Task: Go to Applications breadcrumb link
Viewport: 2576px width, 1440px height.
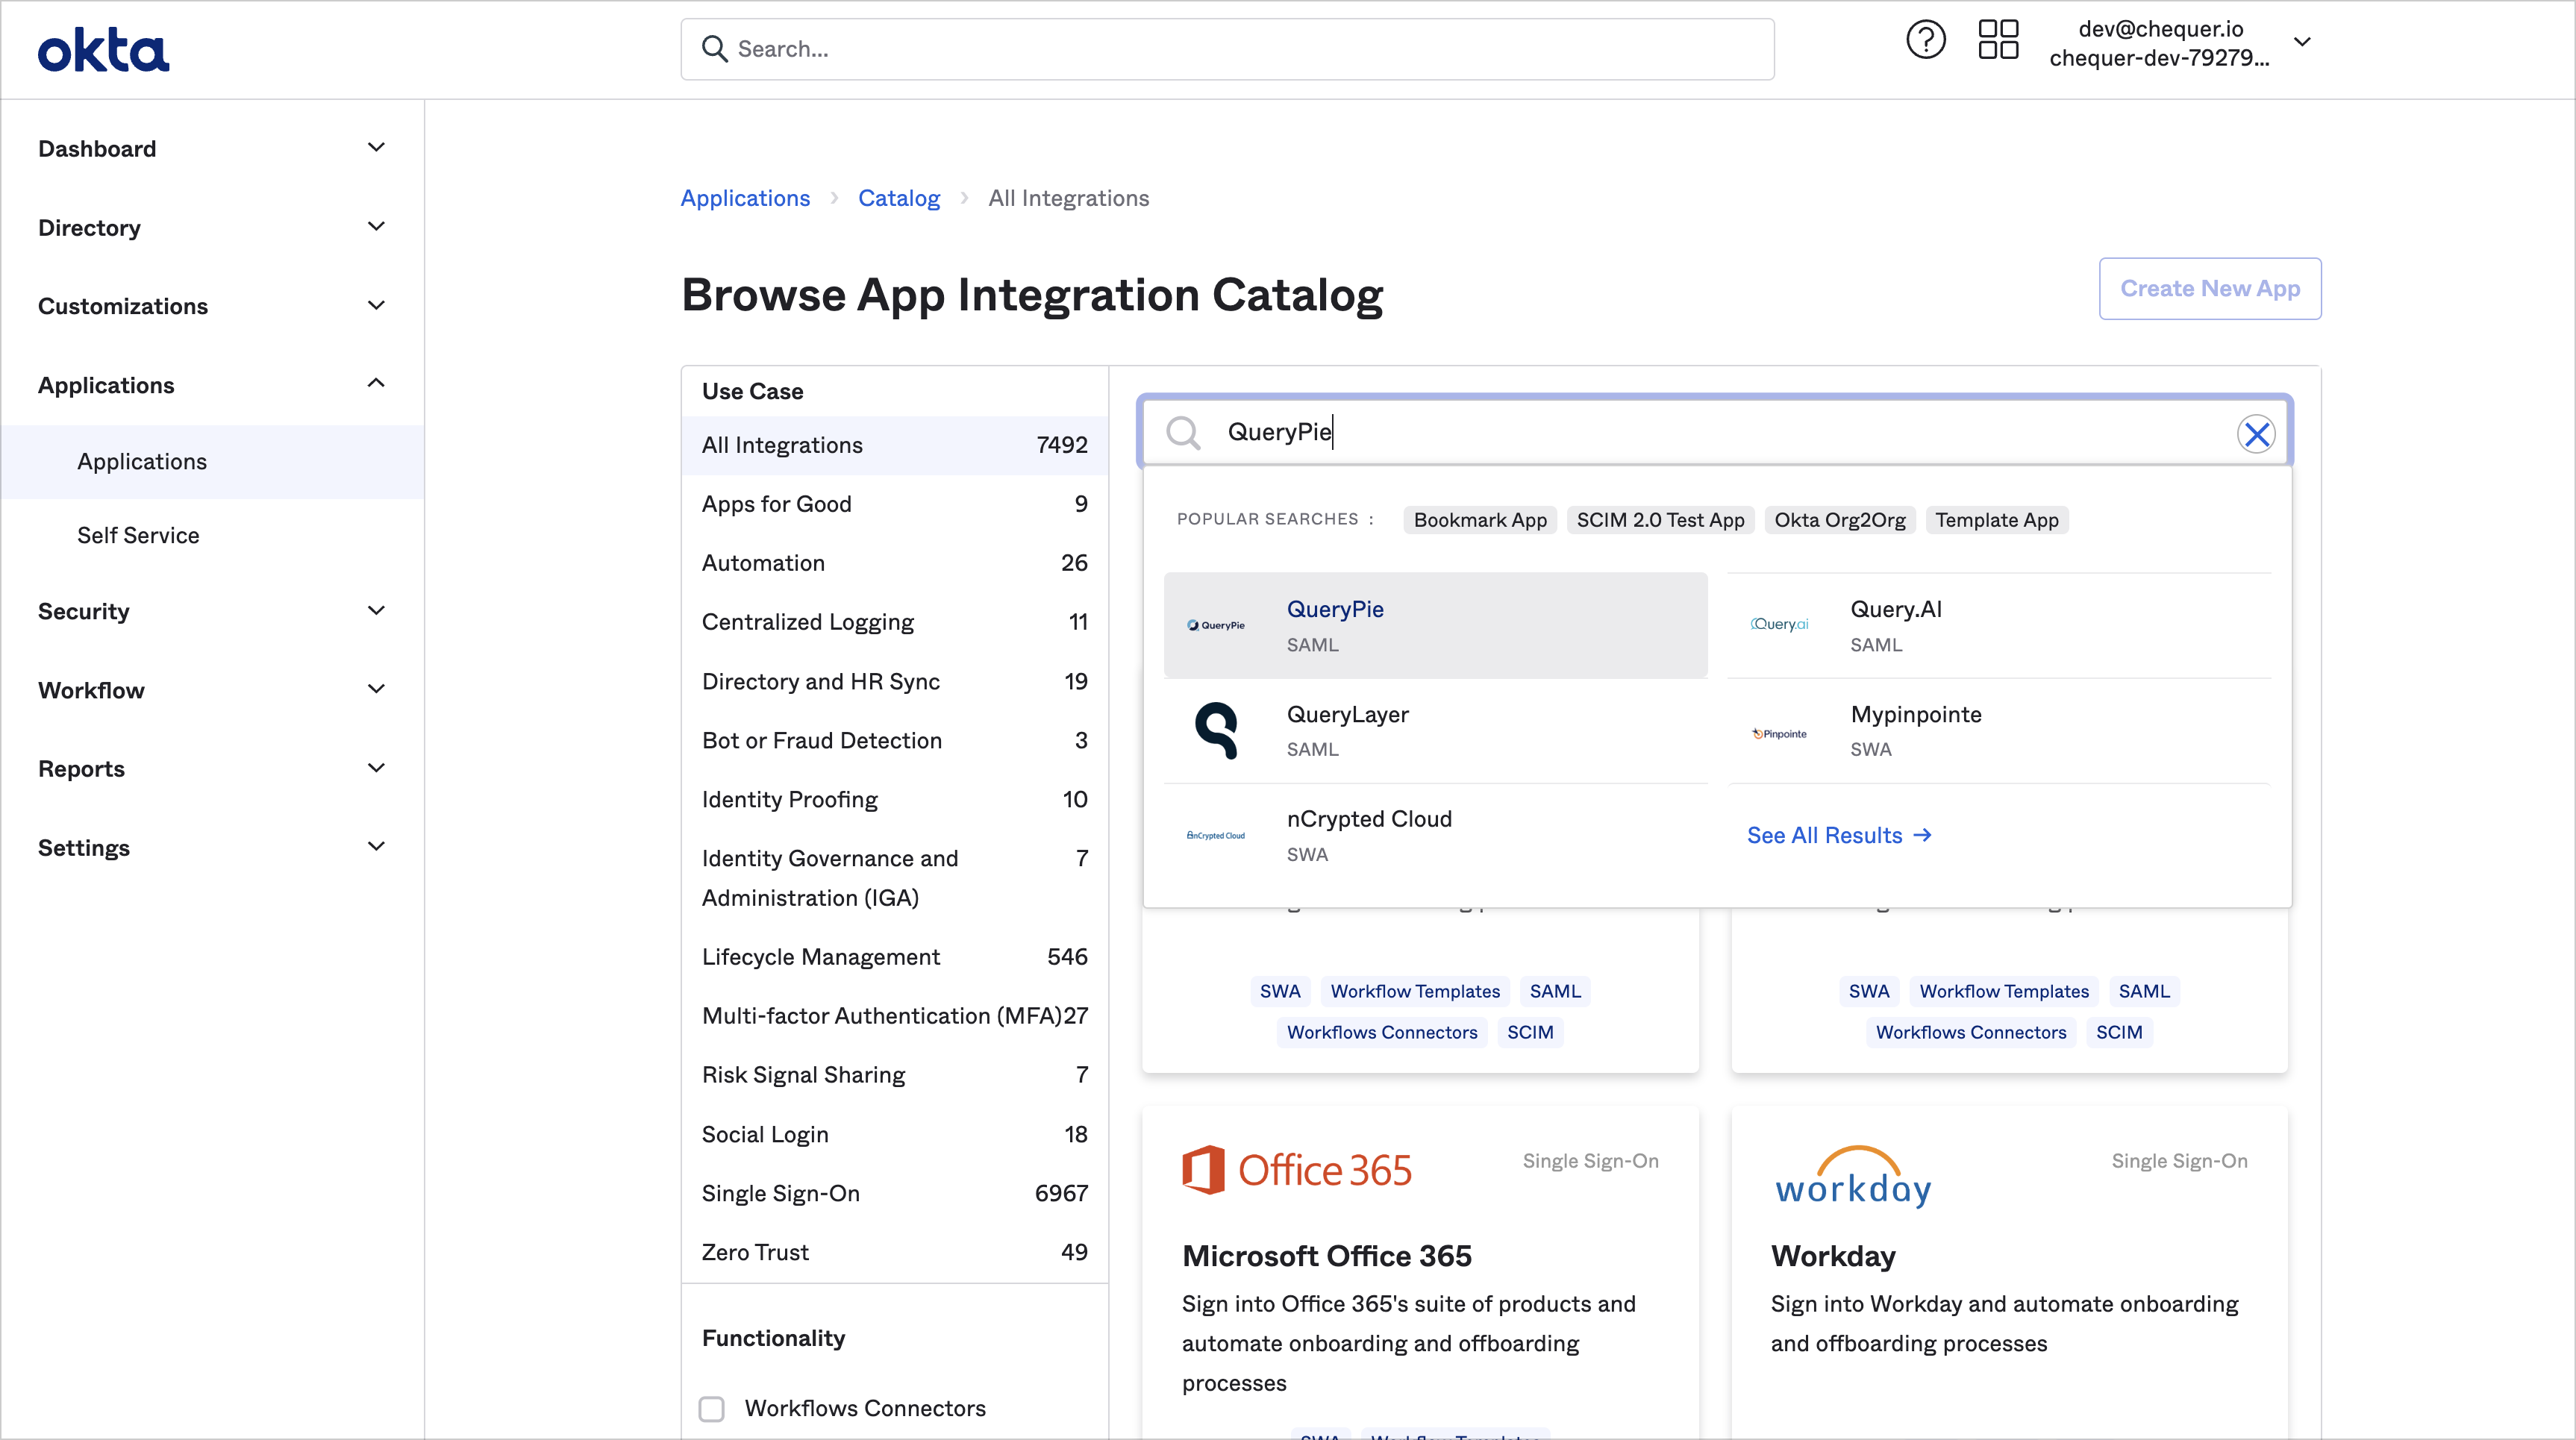Action: pos(745,198)
